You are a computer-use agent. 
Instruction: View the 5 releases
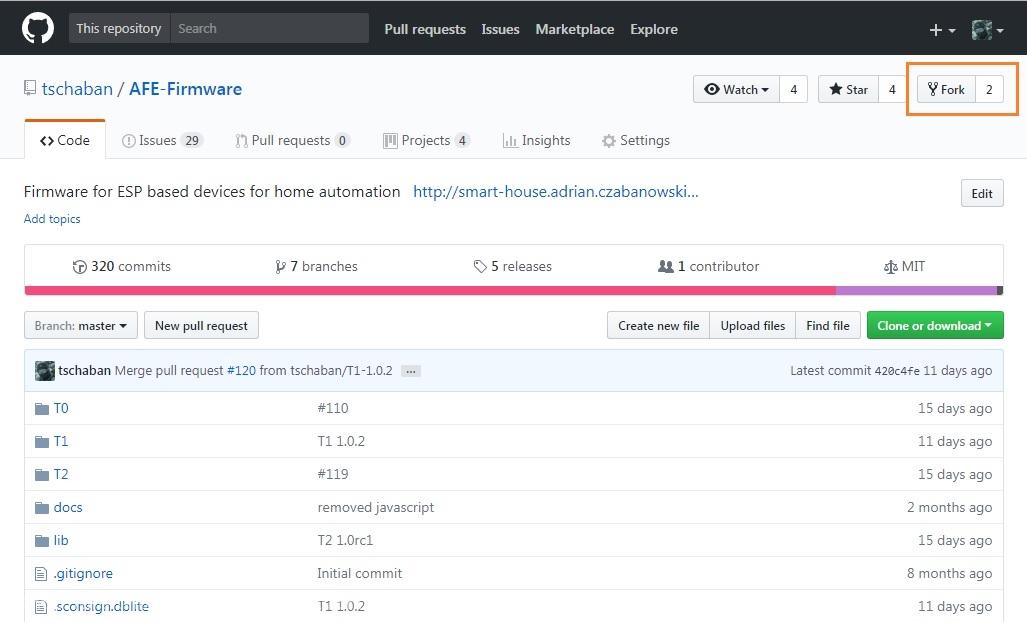(x=513, y=266)
